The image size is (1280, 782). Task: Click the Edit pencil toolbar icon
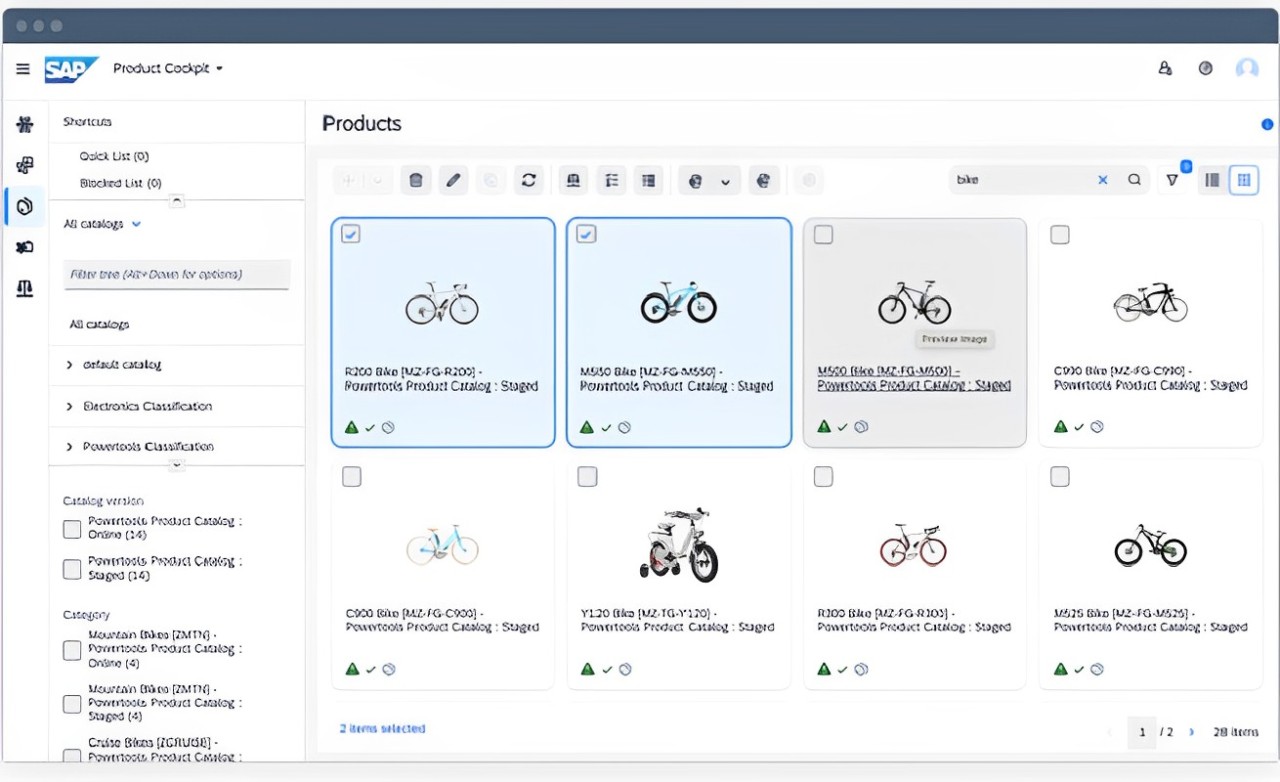tap(453, 180)
